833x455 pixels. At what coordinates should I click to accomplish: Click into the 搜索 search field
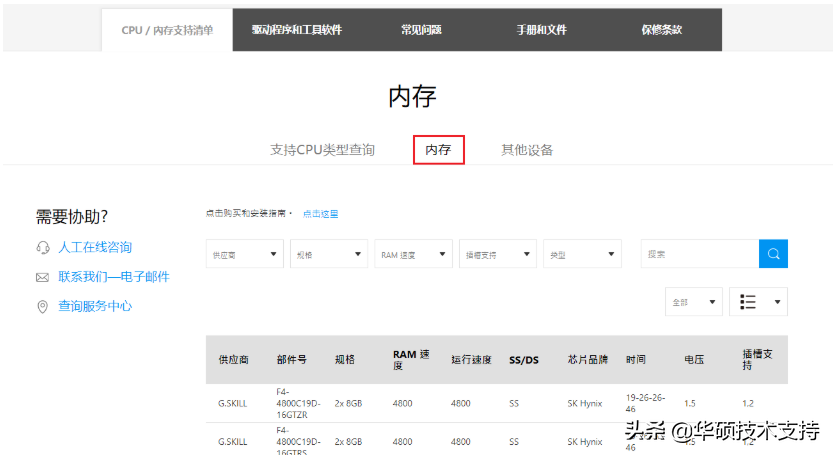(x=700, y=254)
